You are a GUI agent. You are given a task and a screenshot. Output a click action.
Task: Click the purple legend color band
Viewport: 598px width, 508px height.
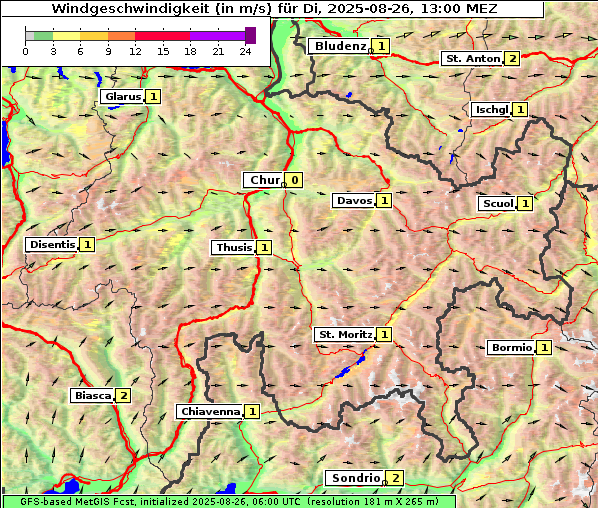(x=217, y=36)
